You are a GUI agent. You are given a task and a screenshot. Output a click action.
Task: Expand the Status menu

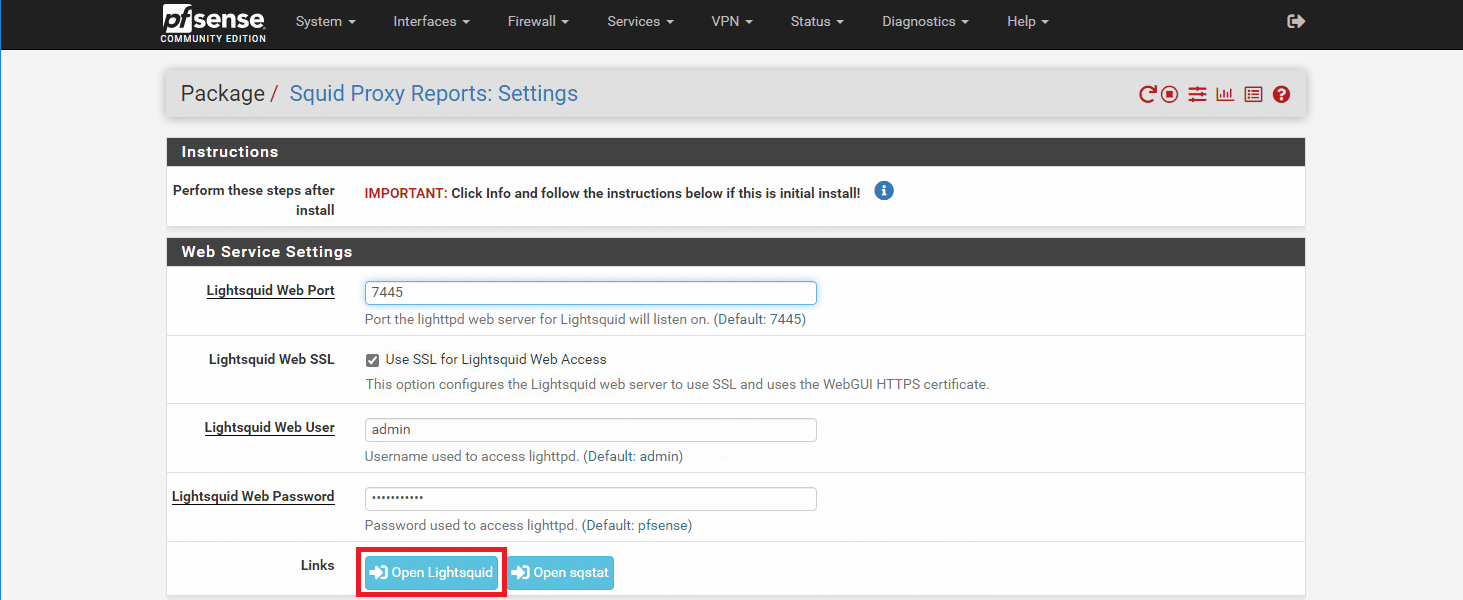coord(817,21)
